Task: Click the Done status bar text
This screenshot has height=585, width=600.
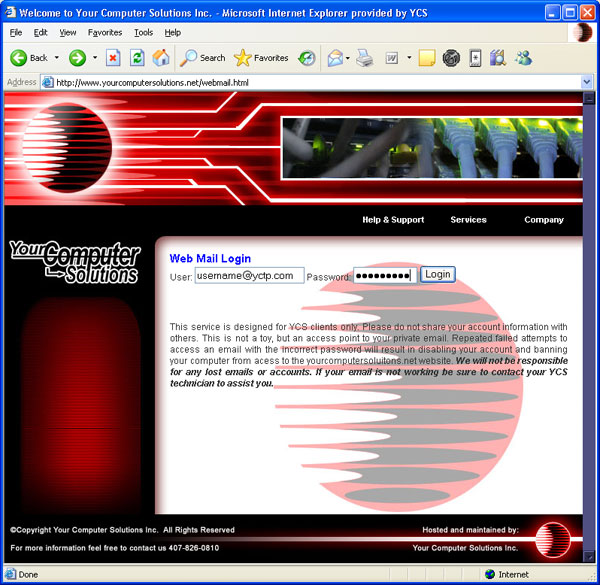Action: pyautogui.click(x=28, y=574)
